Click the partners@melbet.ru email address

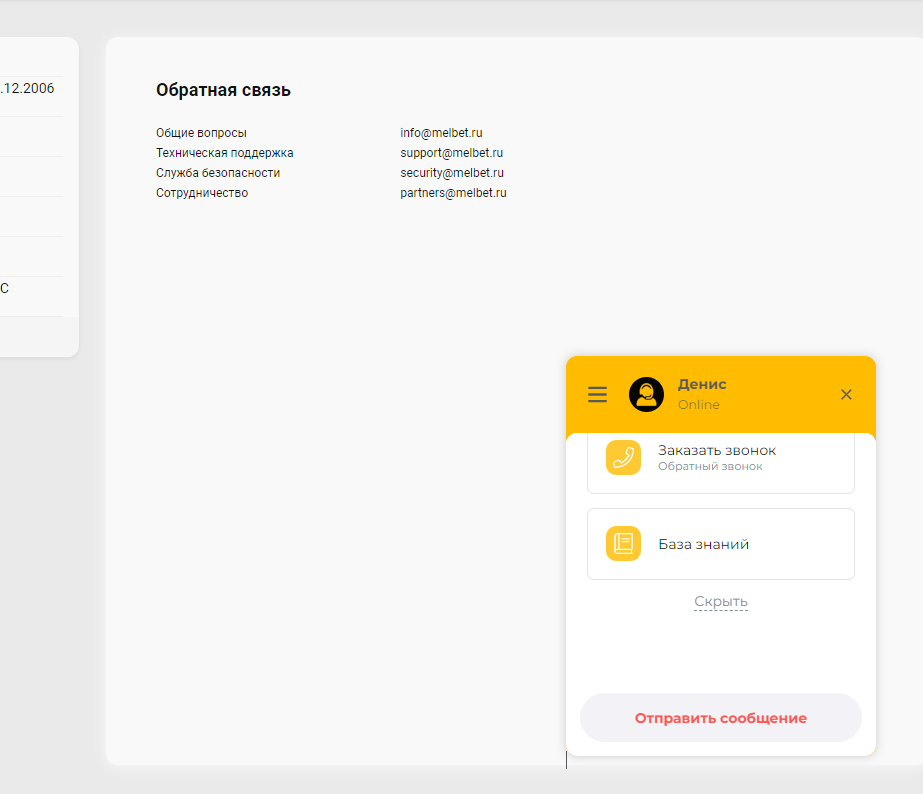click(453, 193)
